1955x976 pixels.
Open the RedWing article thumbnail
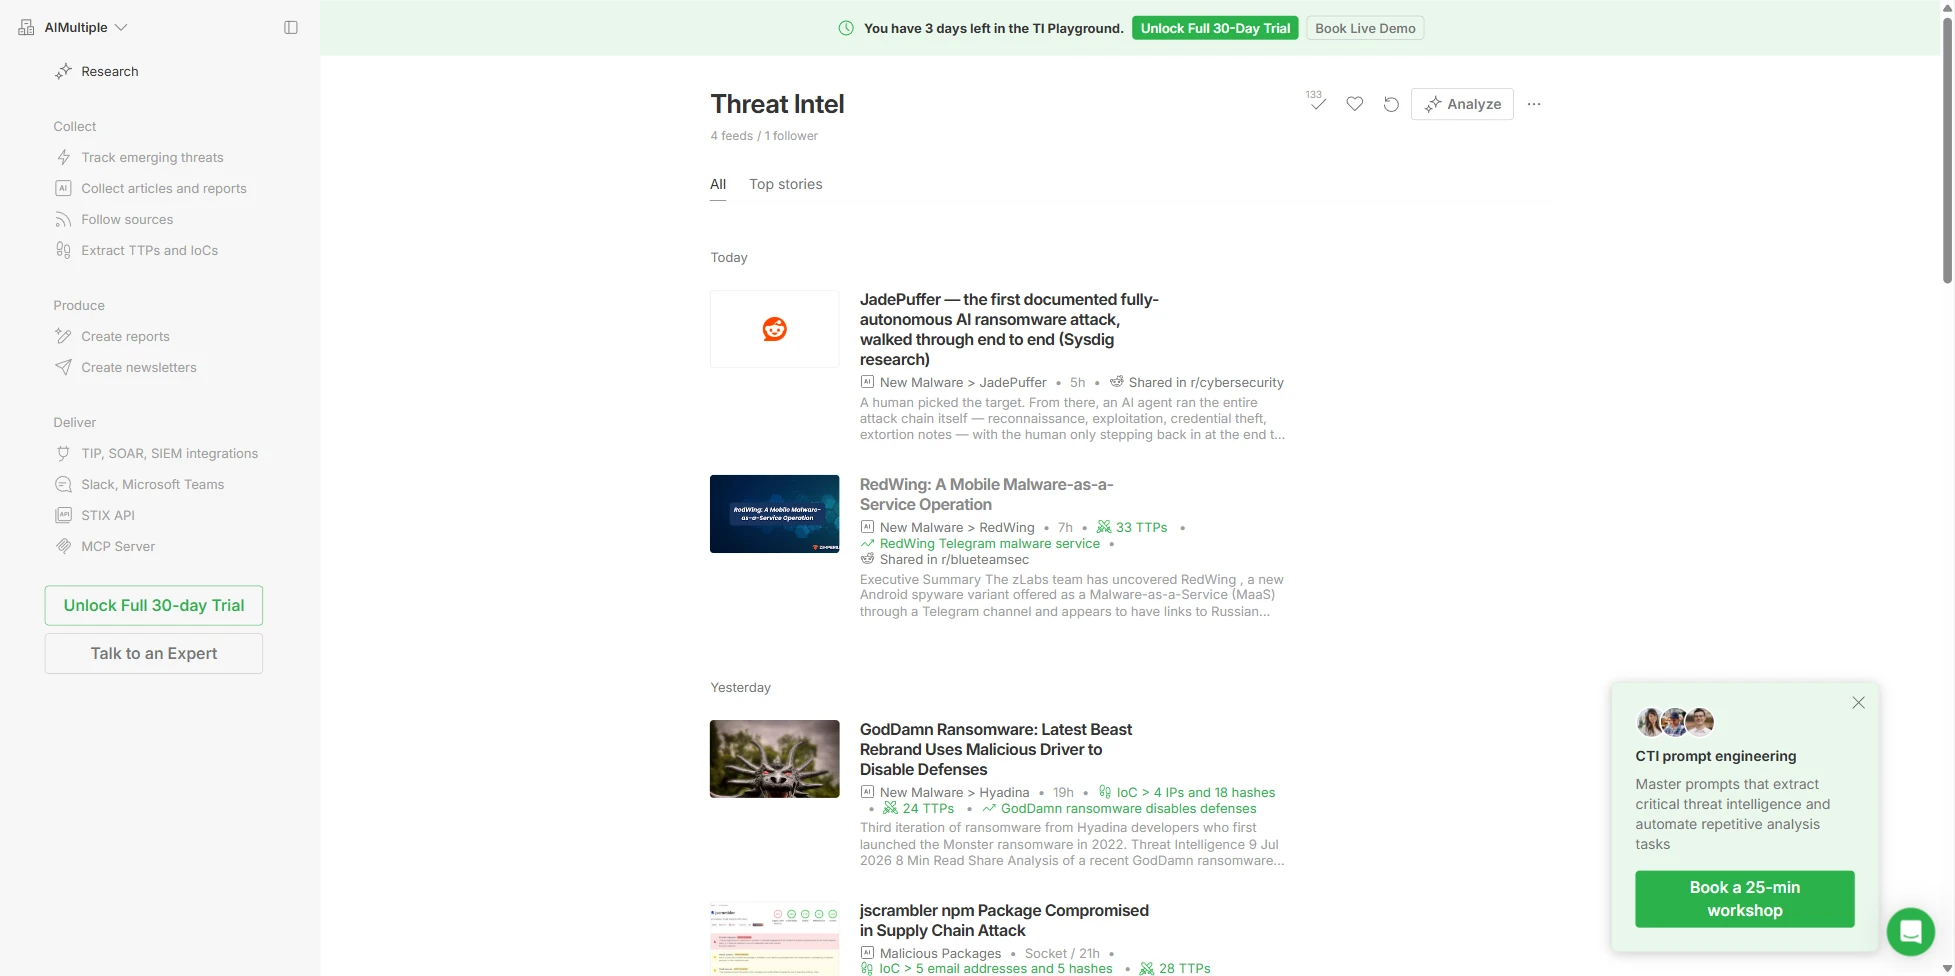tap(775, 514)
